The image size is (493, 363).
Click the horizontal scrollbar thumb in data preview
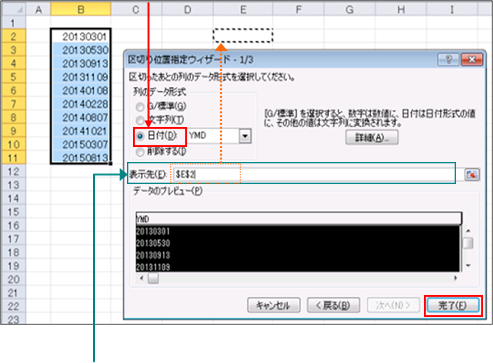coord(153,278)
